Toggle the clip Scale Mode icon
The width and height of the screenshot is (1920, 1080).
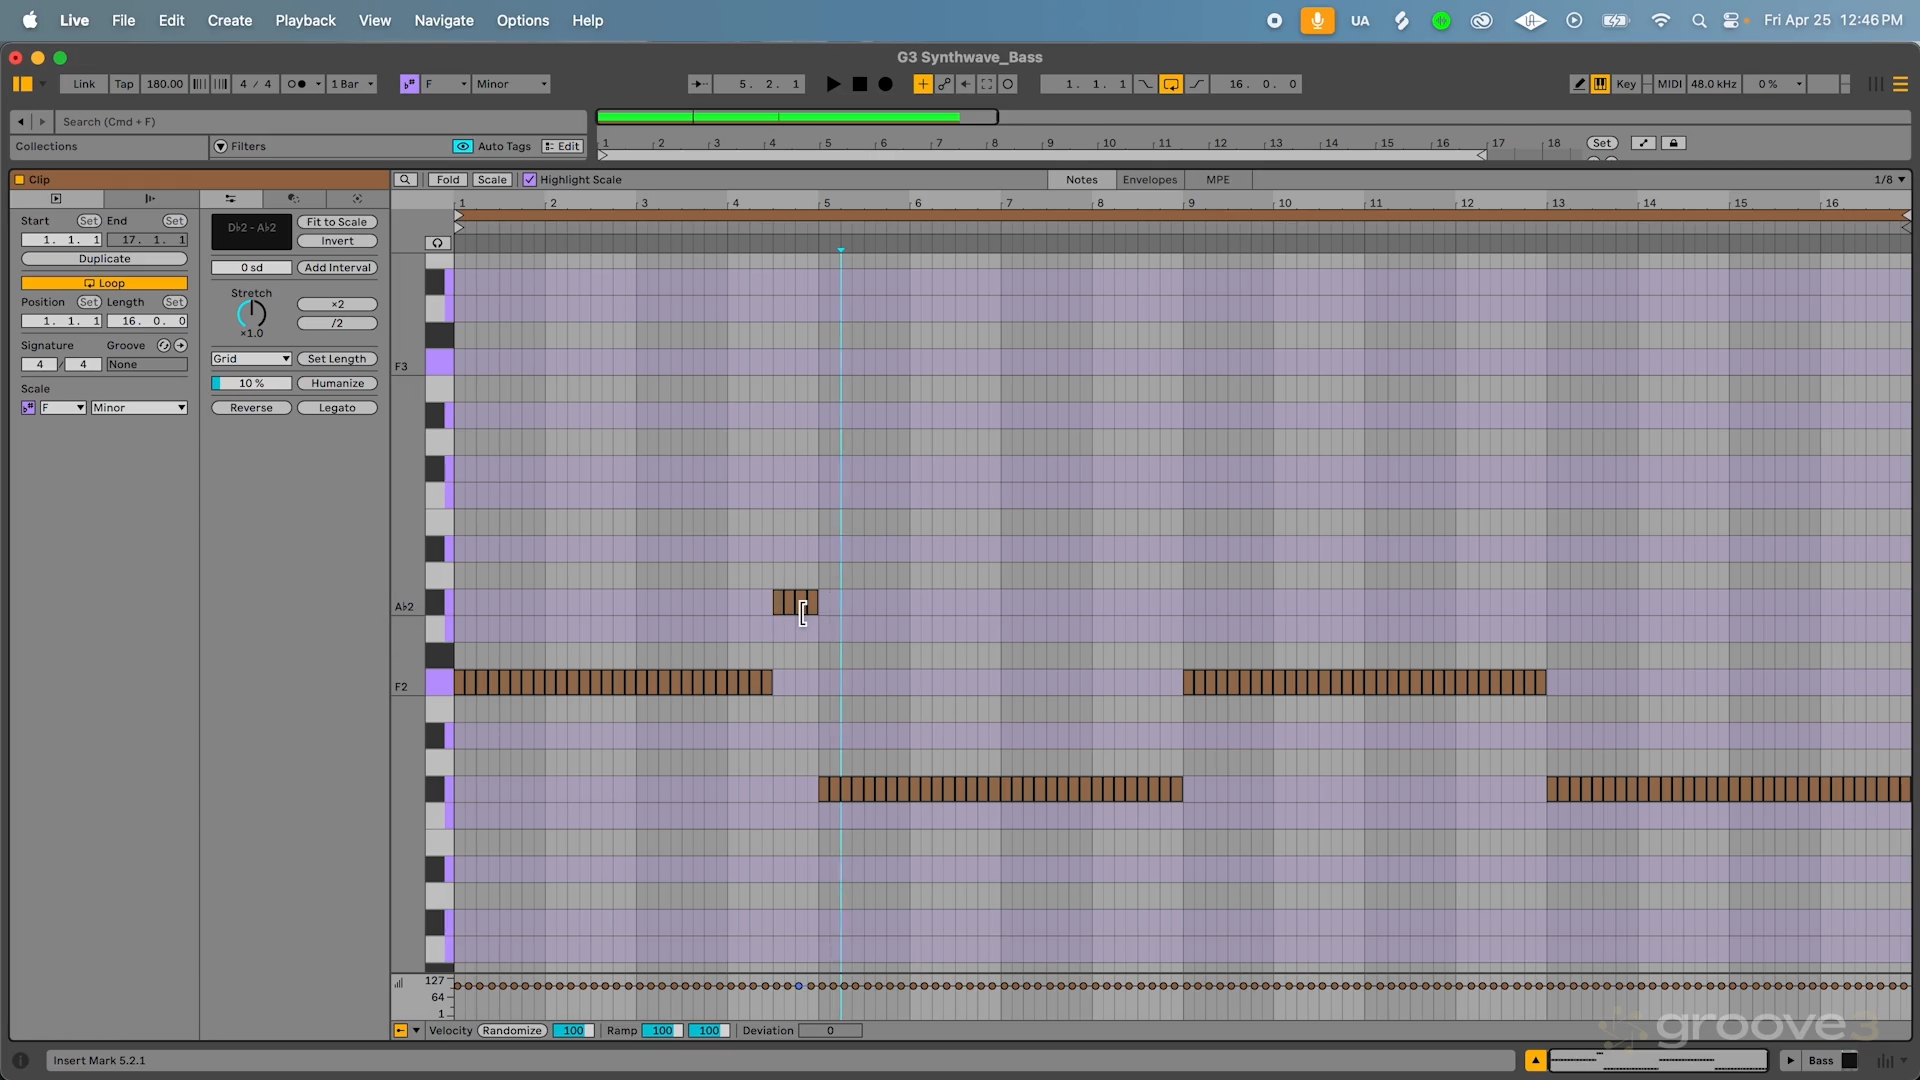(x=28, y=408)
